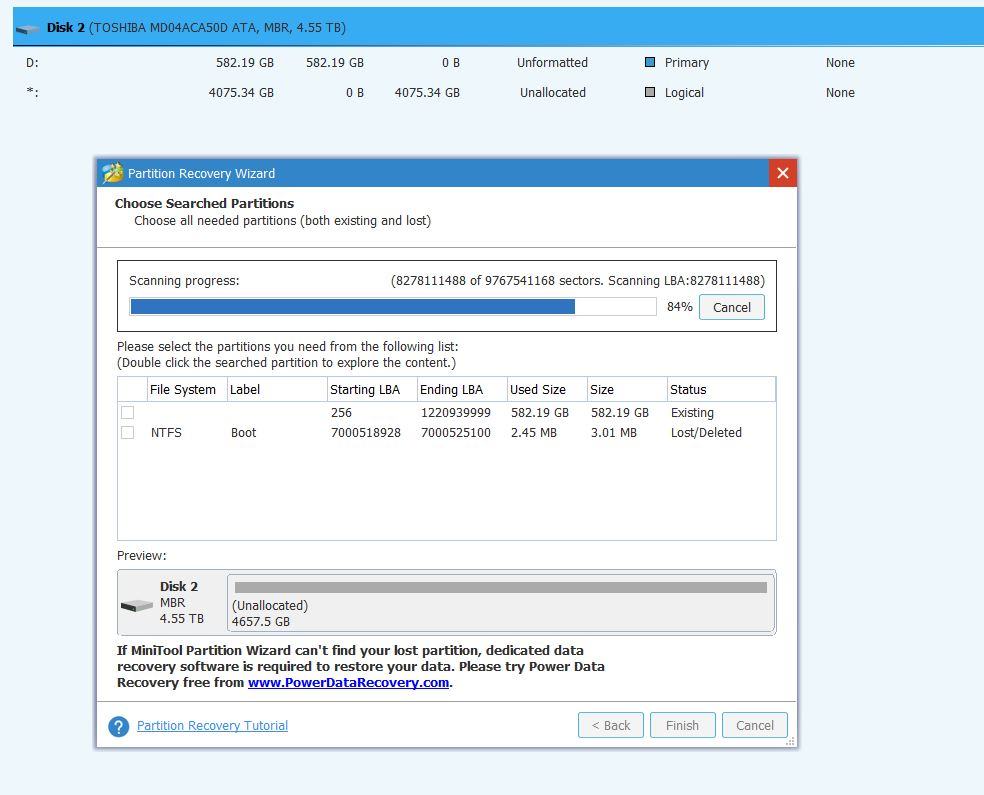Click the 4075.34 GB capacity cell

[x=241, y=92]
